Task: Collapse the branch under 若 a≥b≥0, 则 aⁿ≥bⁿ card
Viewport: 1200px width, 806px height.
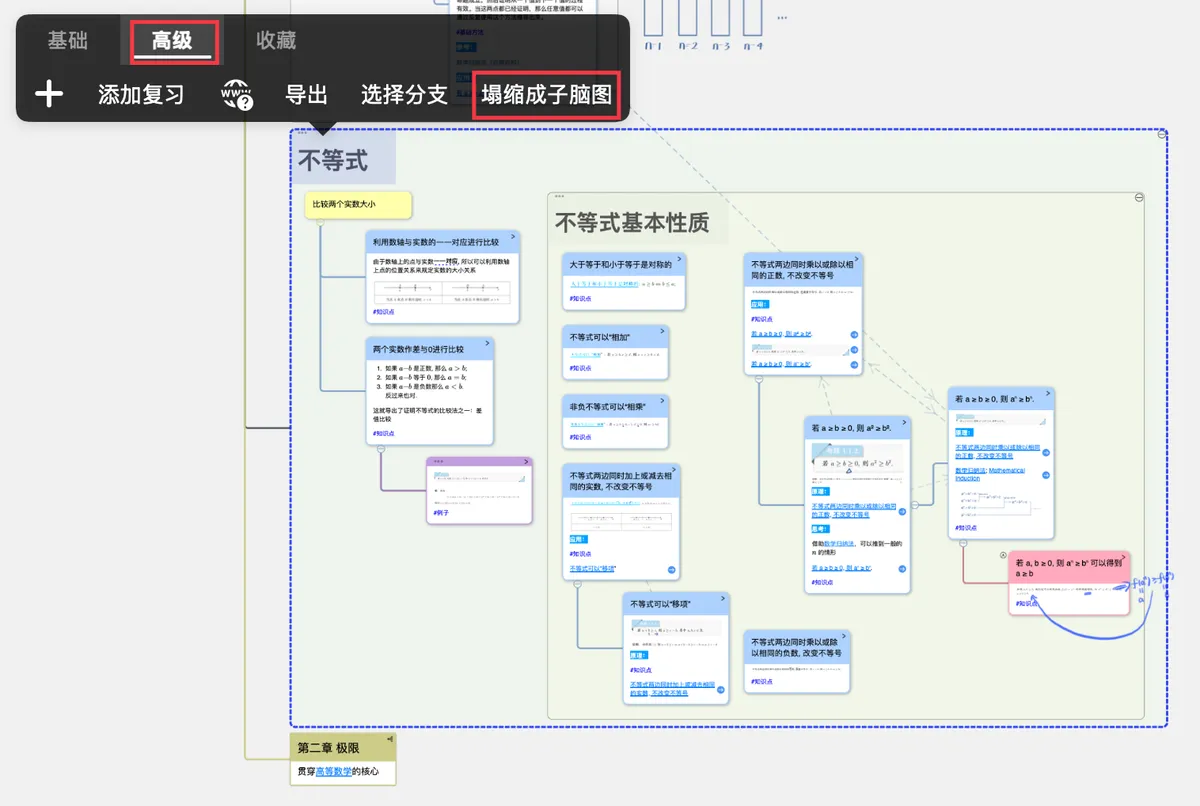Action: (963, 543)
